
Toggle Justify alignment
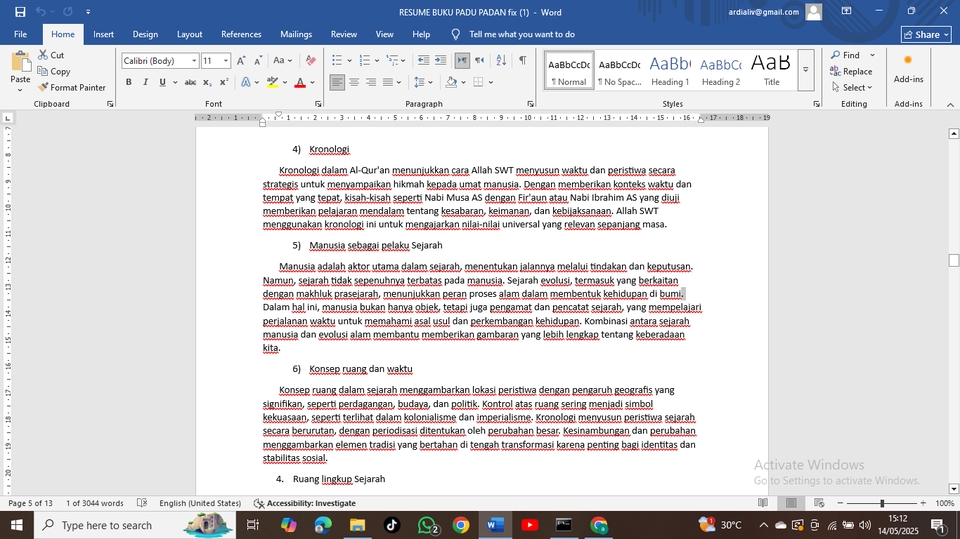coord(388,82)
